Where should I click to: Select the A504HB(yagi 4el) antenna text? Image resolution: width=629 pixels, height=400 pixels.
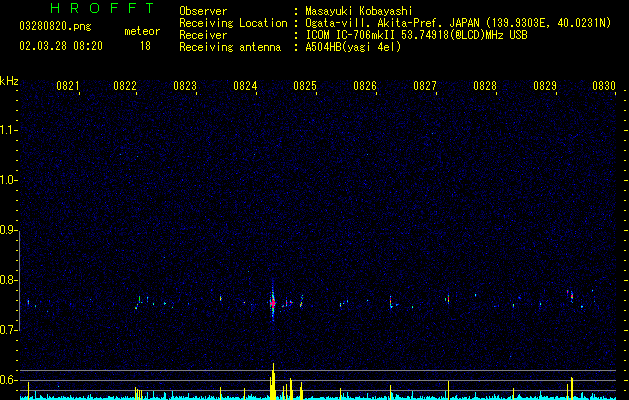click(x=353, y=47)
